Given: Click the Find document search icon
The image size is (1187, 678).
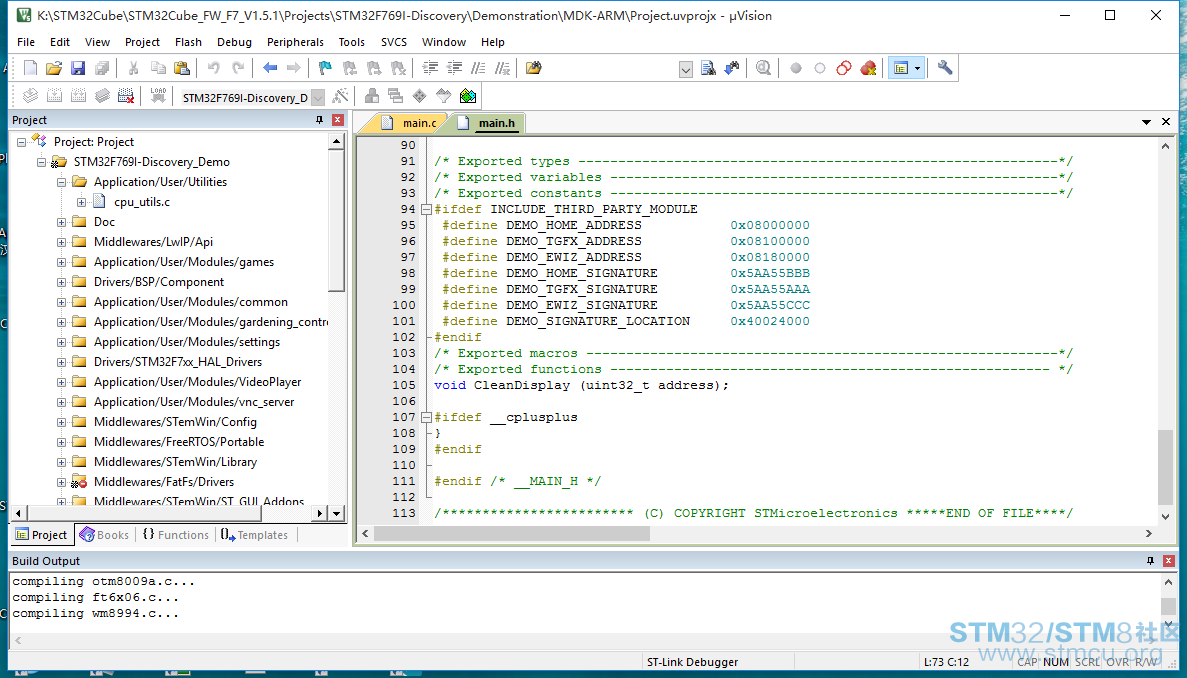Looking at the screenshot, I should tap(708, 68).
